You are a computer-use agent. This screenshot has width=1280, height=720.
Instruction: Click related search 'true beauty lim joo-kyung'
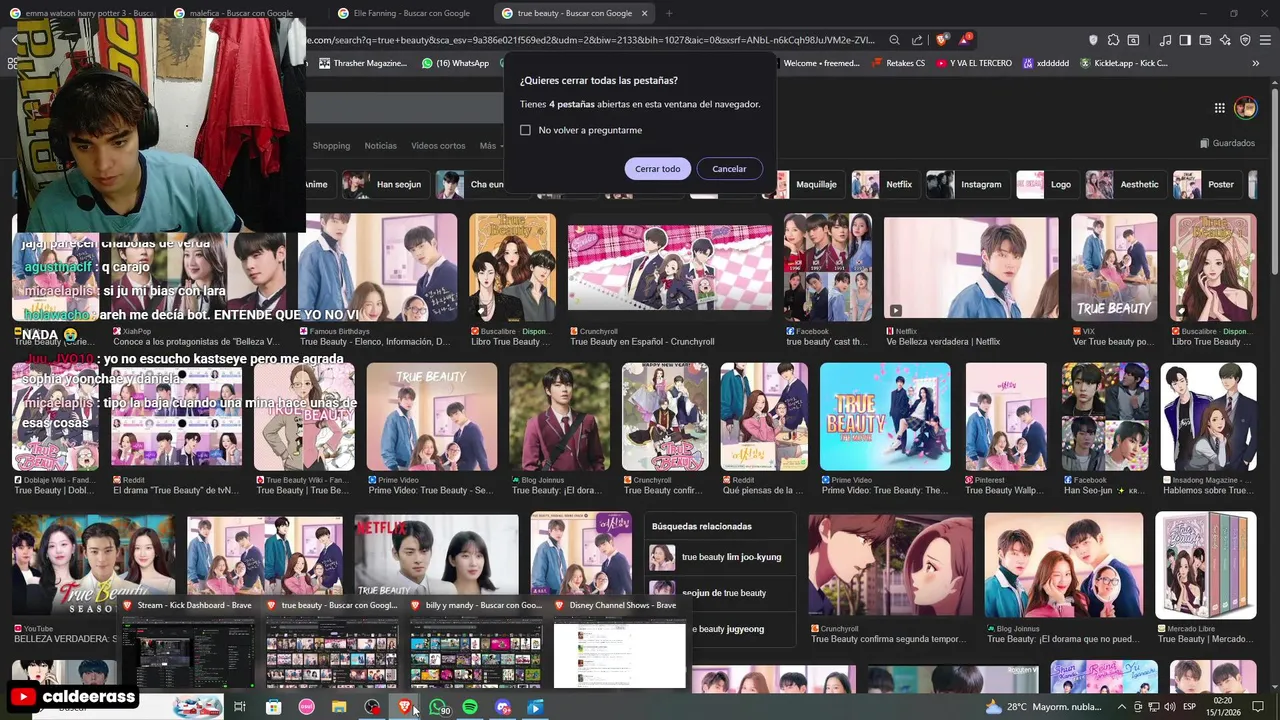pos(720,557)
